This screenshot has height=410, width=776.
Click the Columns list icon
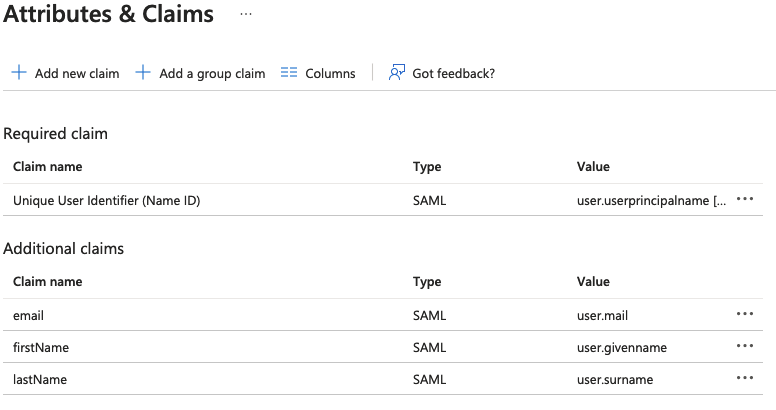289,73
